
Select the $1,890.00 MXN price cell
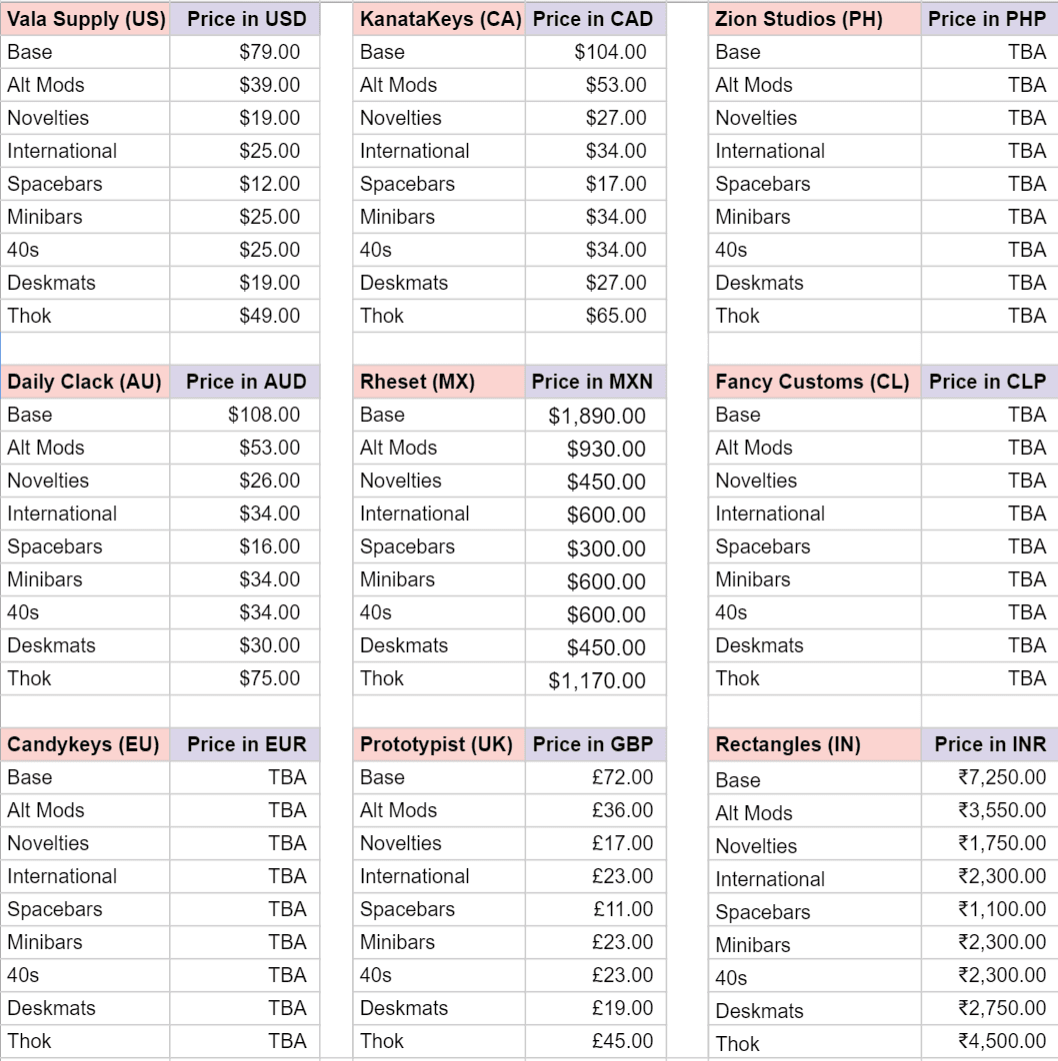pos(597,416)
